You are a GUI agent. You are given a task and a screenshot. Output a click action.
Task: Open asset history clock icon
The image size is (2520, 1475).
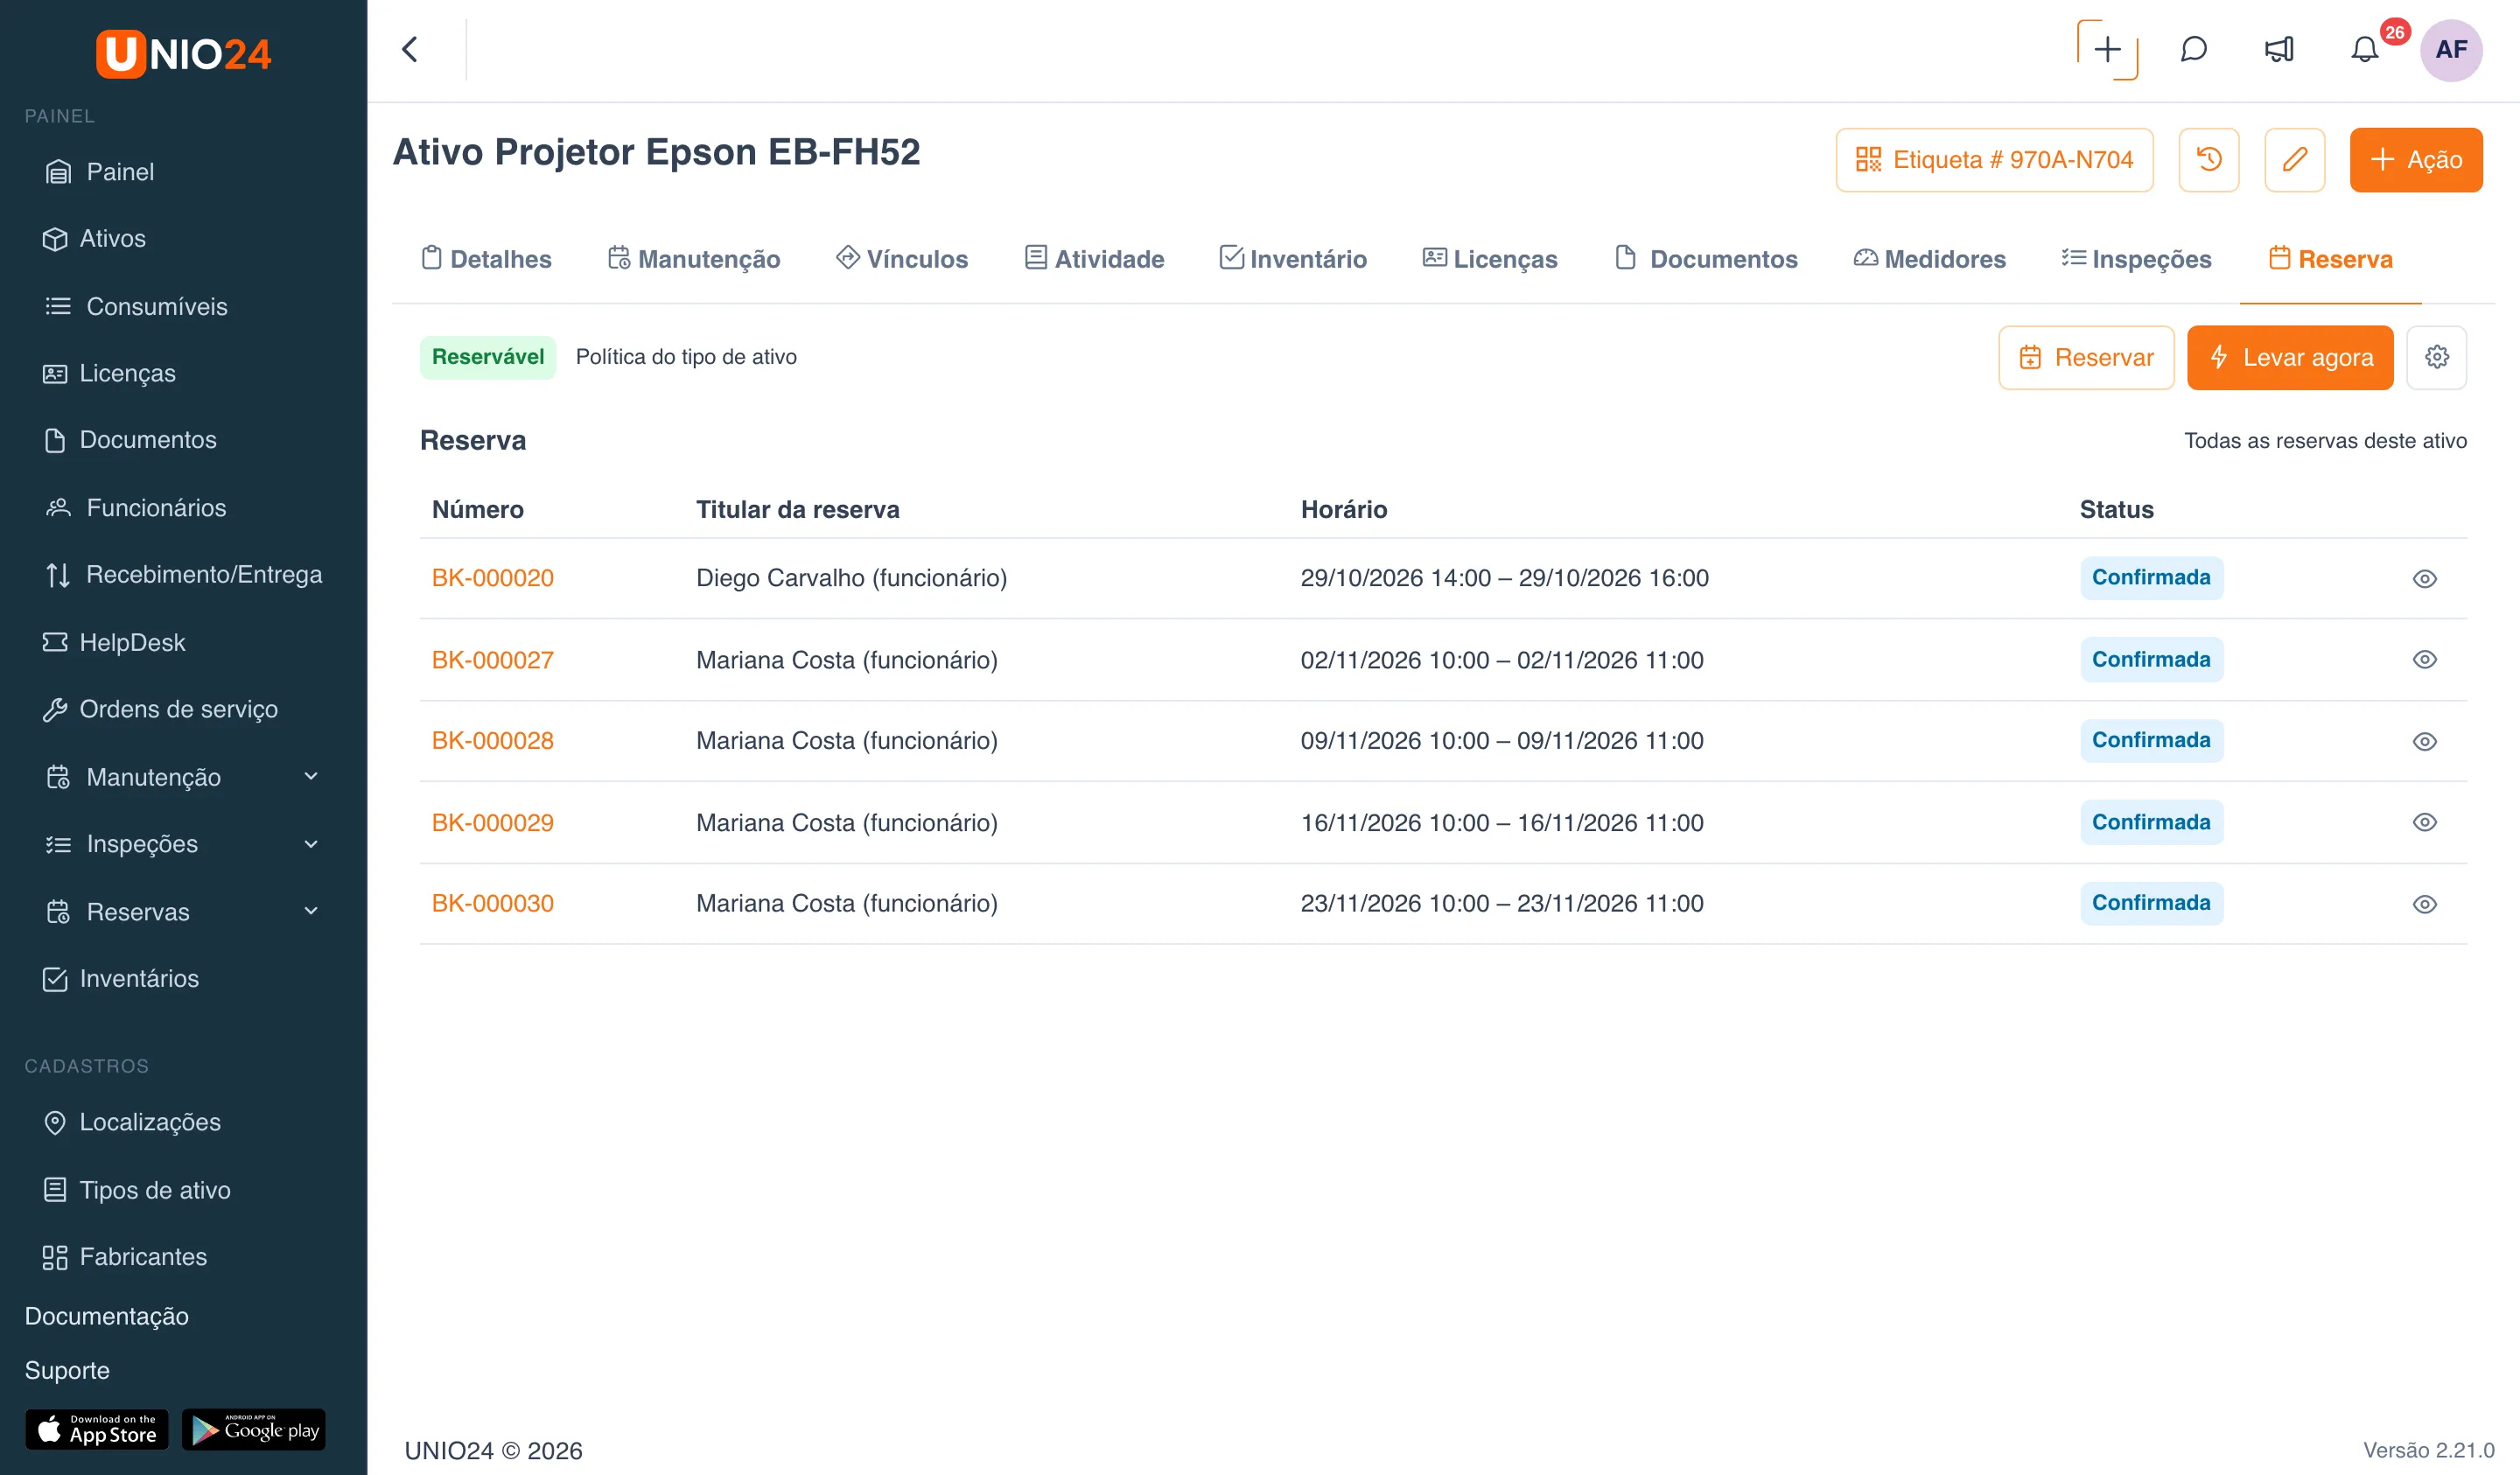click(2208, 159)
